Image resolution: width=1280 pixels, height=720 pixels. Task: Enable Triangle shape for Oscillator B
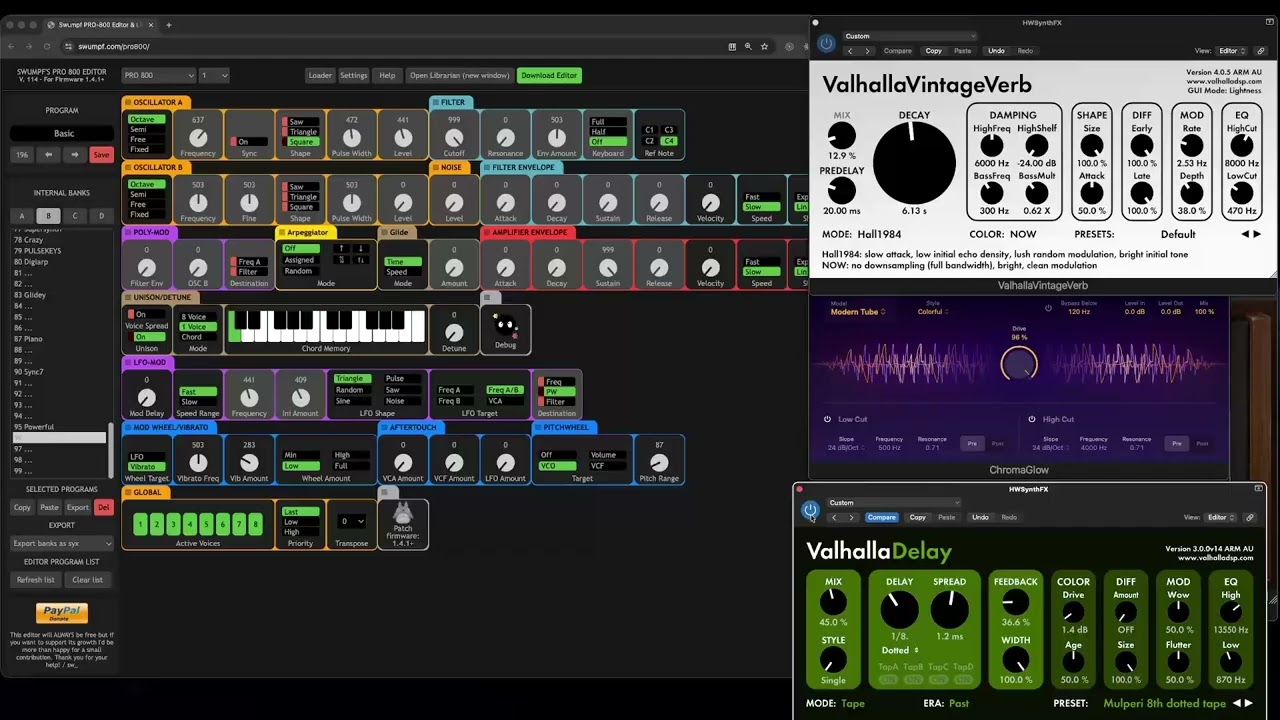(301, 197)
